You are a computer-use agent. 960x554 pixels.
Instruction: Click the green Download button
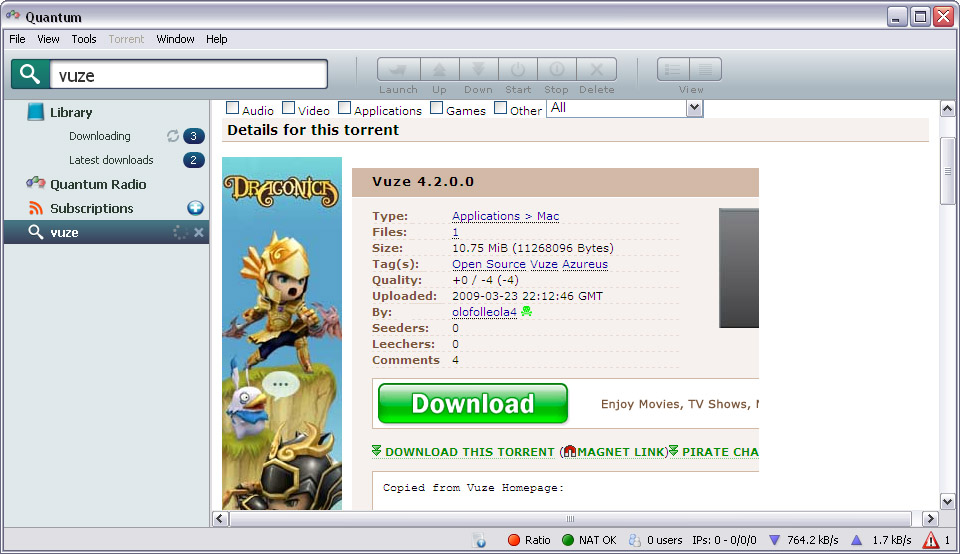[473, 403]
